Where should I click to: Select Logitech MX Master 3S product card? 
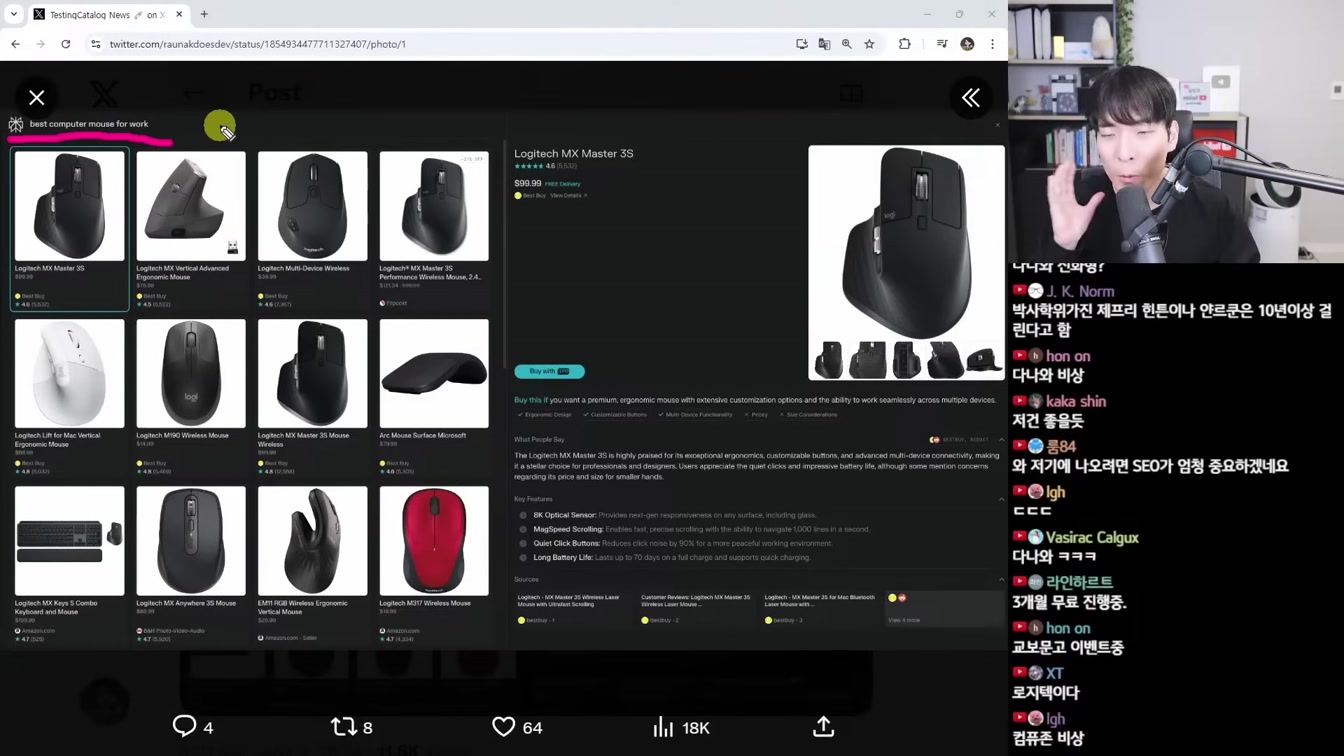pos(69,230)
